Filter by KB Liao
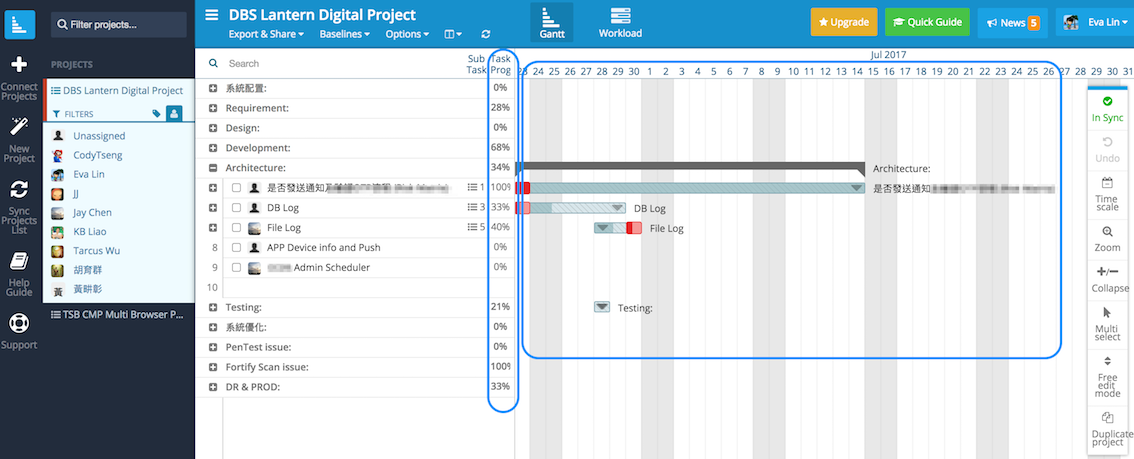This screenshot has width=1134, height=459. click(x=90, y=232)
